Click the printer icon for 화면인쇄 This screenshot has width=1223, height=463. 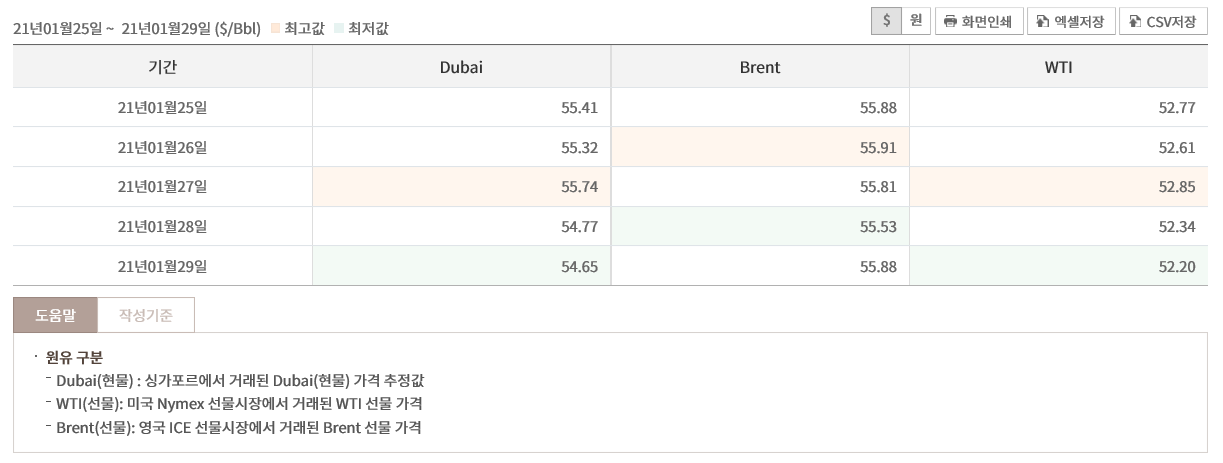point(951,21)
